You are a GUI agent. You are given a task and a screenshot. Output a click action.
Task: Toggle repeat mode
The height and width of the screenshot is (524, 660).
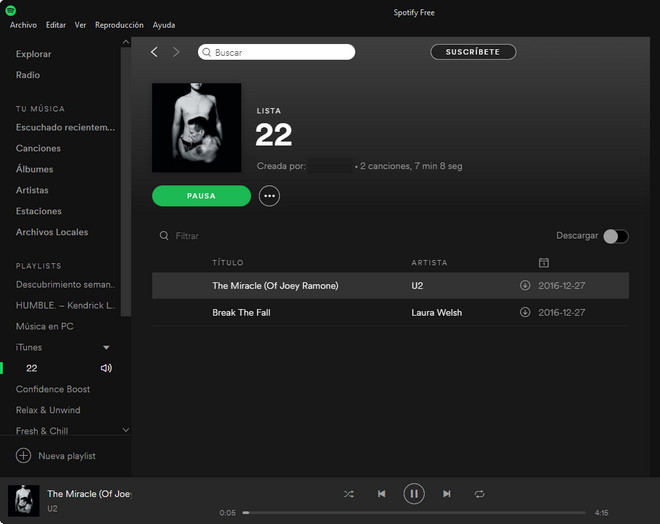[x=479, y=494]
